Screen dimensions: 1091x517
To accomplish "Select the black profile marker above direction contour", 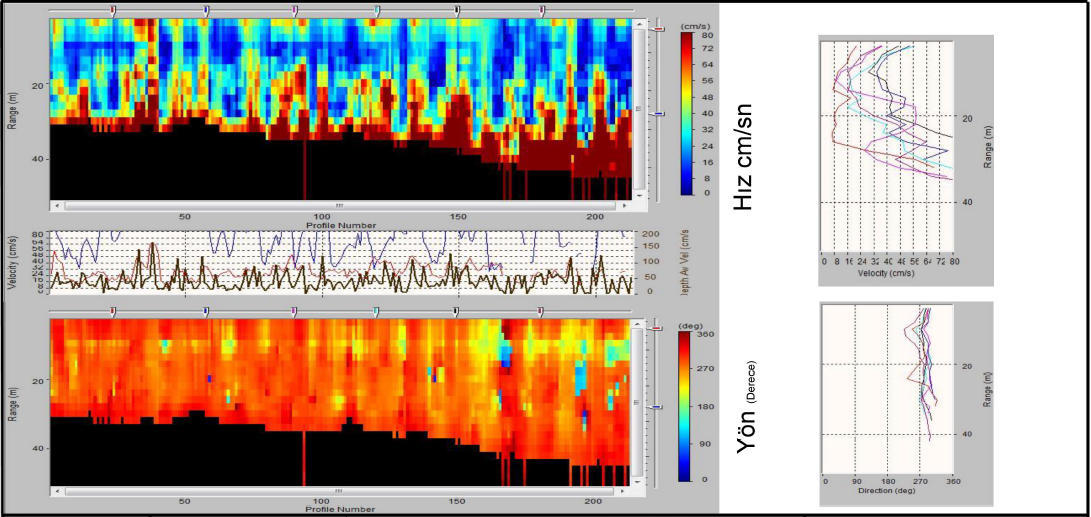I will [456, 310].
